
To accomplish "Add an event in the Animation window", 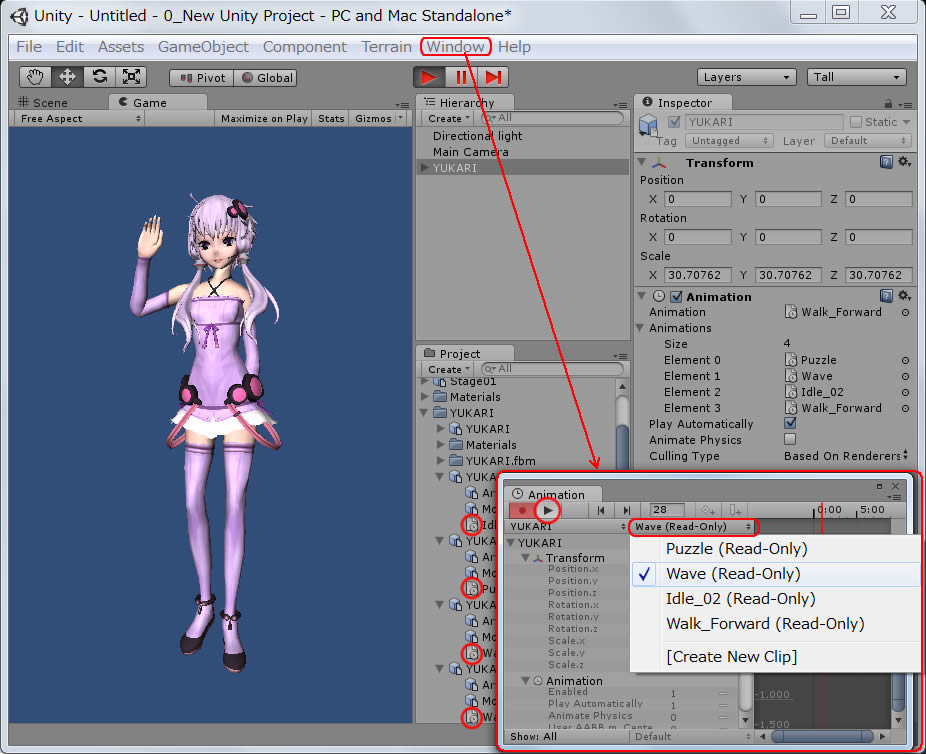I will pos(736,511).
